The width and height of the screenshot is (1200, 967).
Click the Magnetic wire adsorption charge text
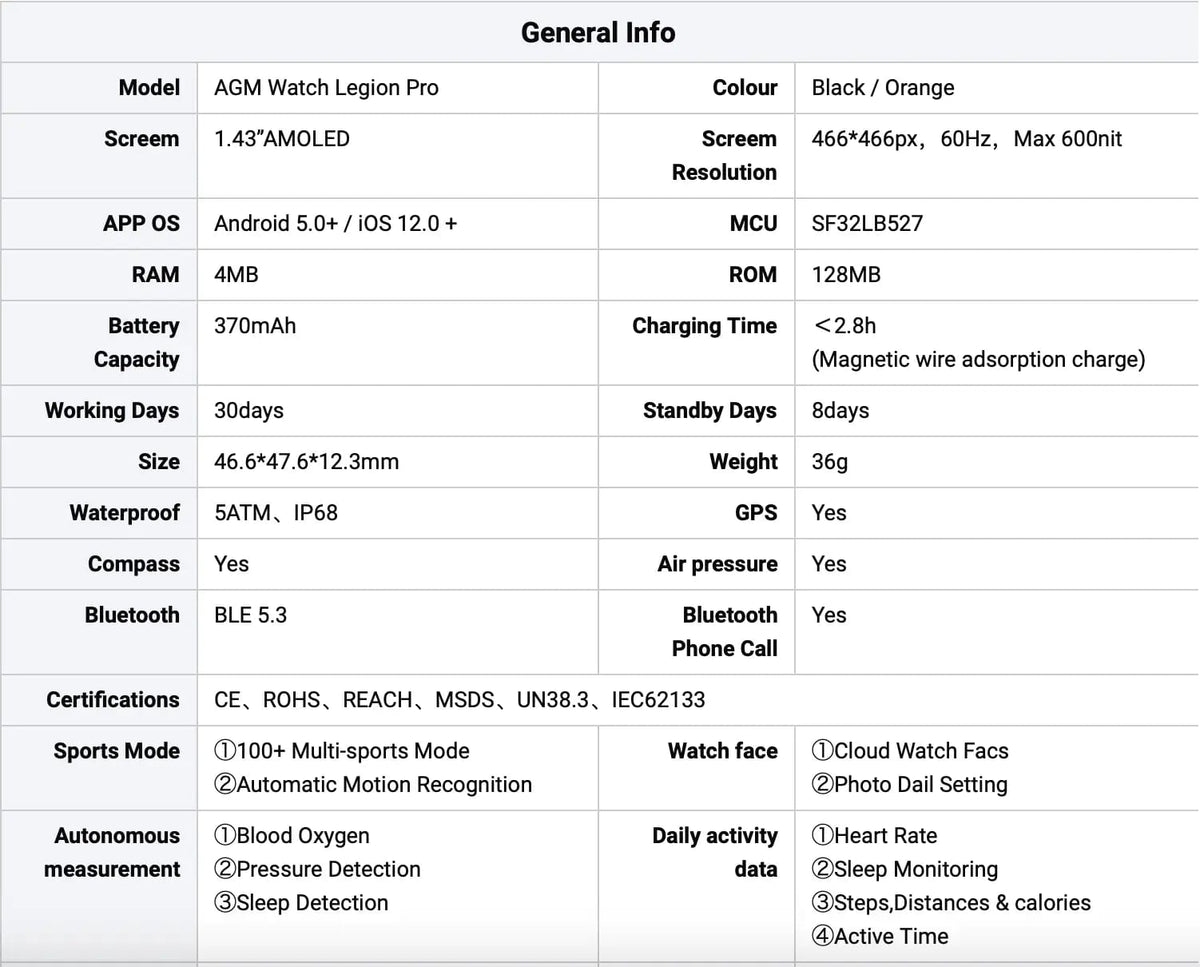coord(979,359)
